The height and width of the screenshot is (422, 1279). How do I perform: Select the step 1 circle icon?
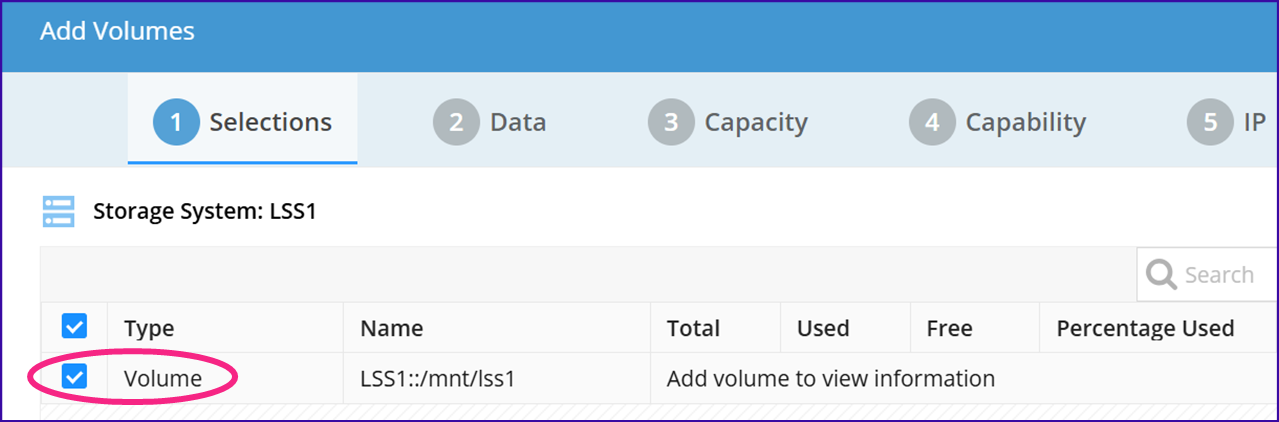coord(176,122)
